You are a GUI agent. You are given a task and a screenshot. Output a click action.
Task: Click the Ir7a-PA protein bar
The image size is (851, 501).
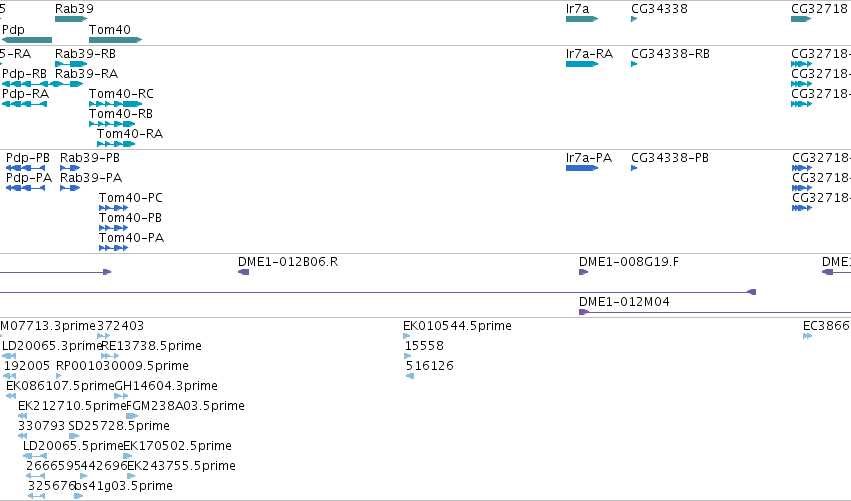[582, 168]
